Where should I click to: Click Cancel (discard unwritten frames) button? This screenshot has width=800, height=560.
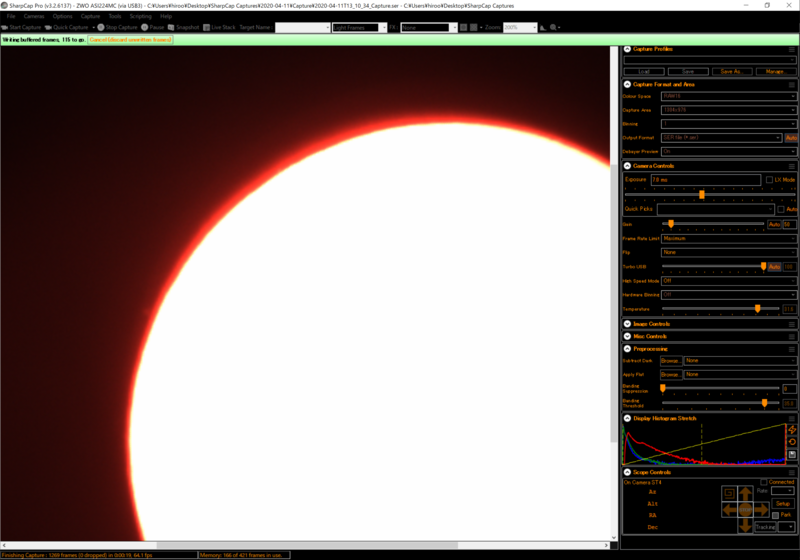point(131,40)
